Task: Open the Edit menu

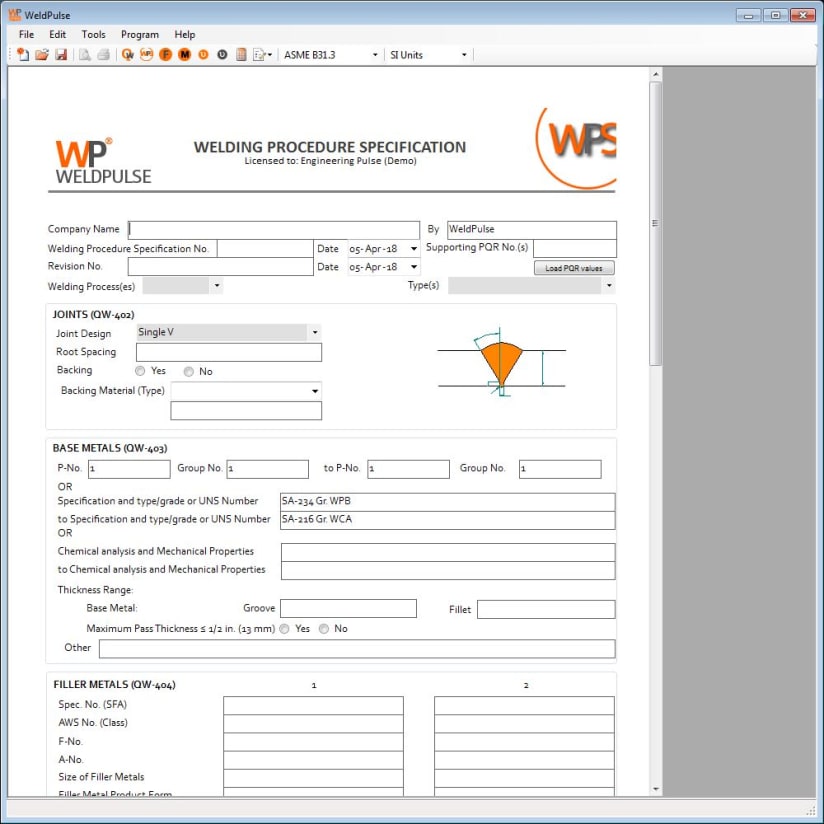Action: click(x=57, y=35)
